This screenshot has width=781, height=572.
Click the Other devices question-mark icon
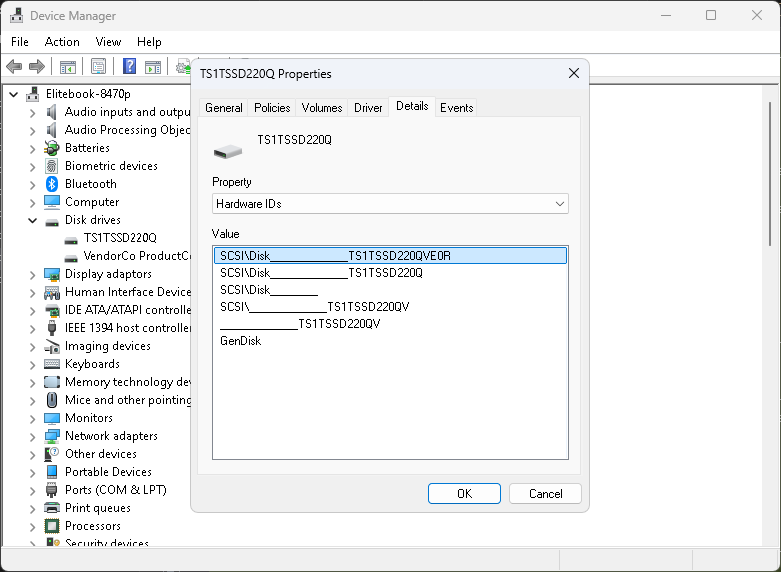[x=52, y=454]
